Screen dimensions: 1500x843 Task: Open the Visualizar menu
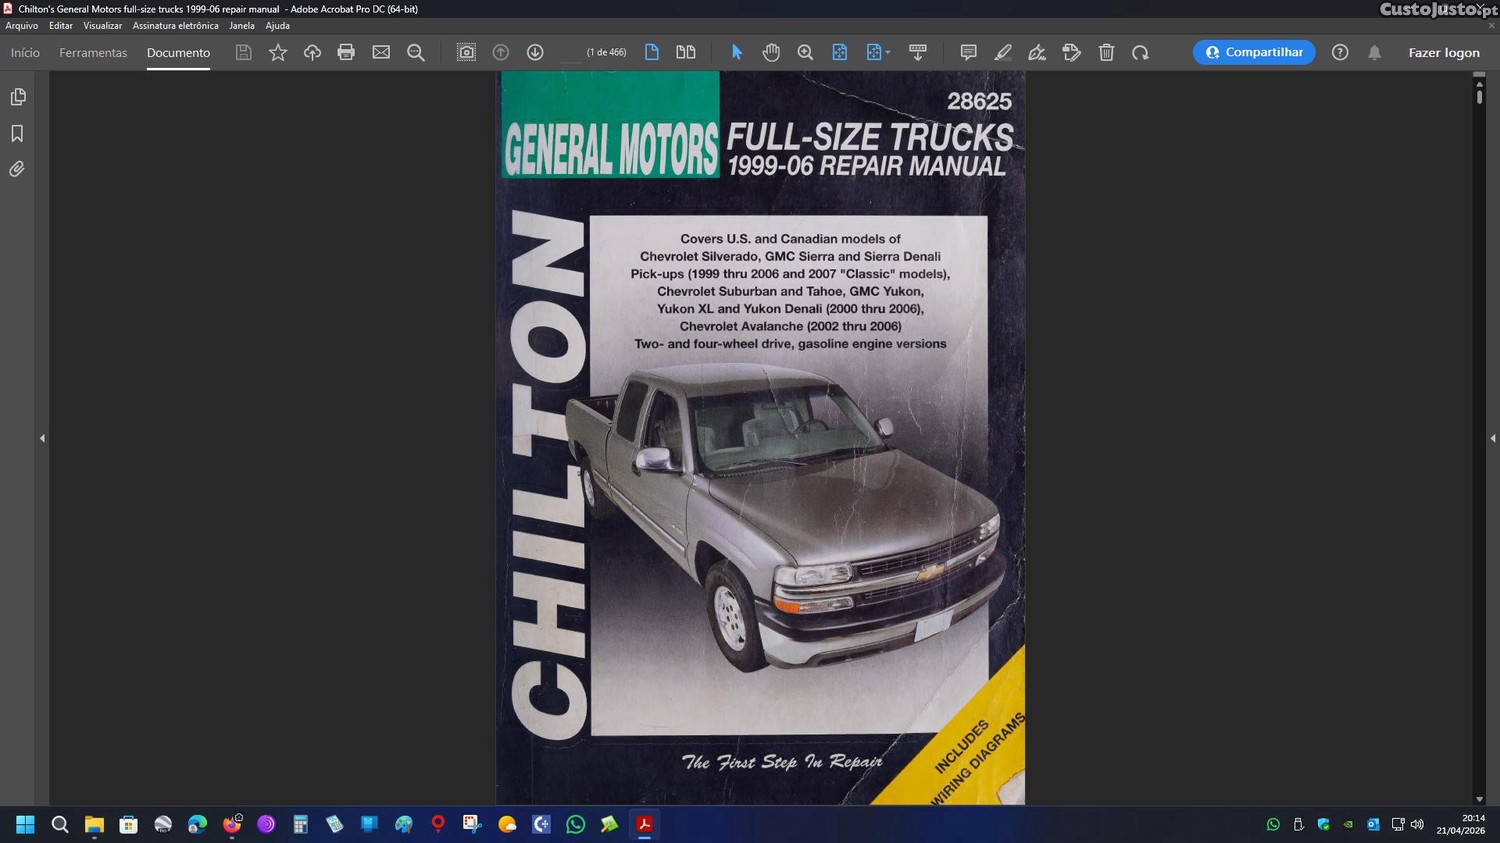coord(102,26)
